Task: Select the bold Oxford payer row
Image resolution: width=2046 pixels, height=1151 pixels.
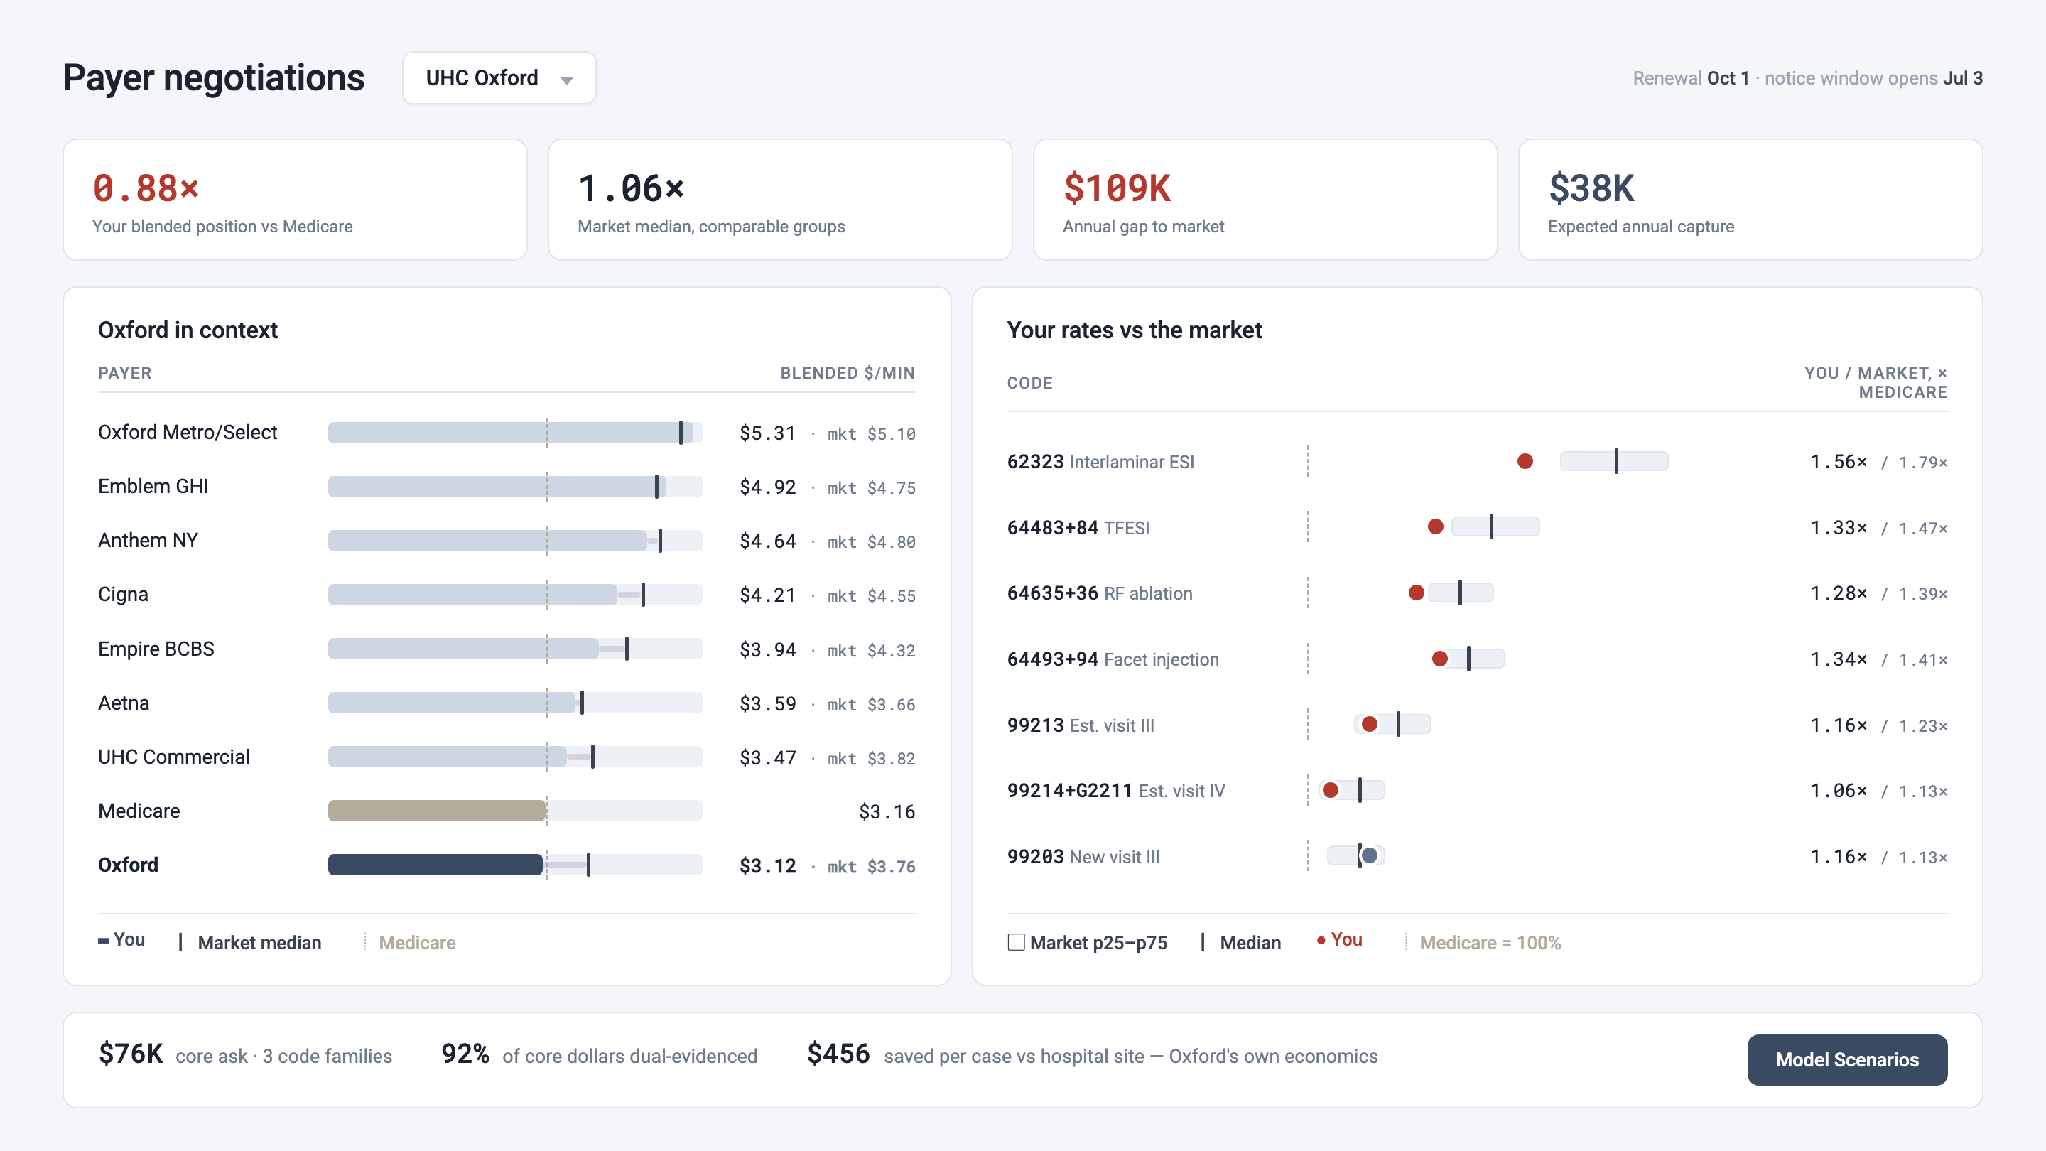Action: coord(507,865)
